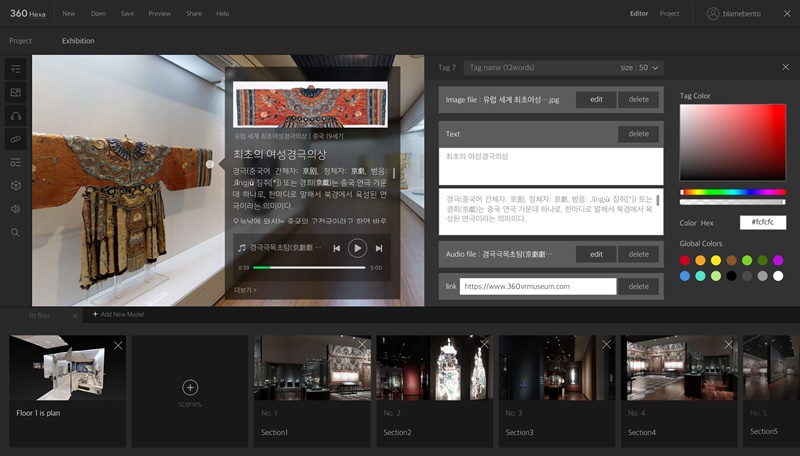Viewport: 800px width, 456px height.
Task: Select the link tool in sidebar
Action: pyautogui.click(x=16, y=139)
